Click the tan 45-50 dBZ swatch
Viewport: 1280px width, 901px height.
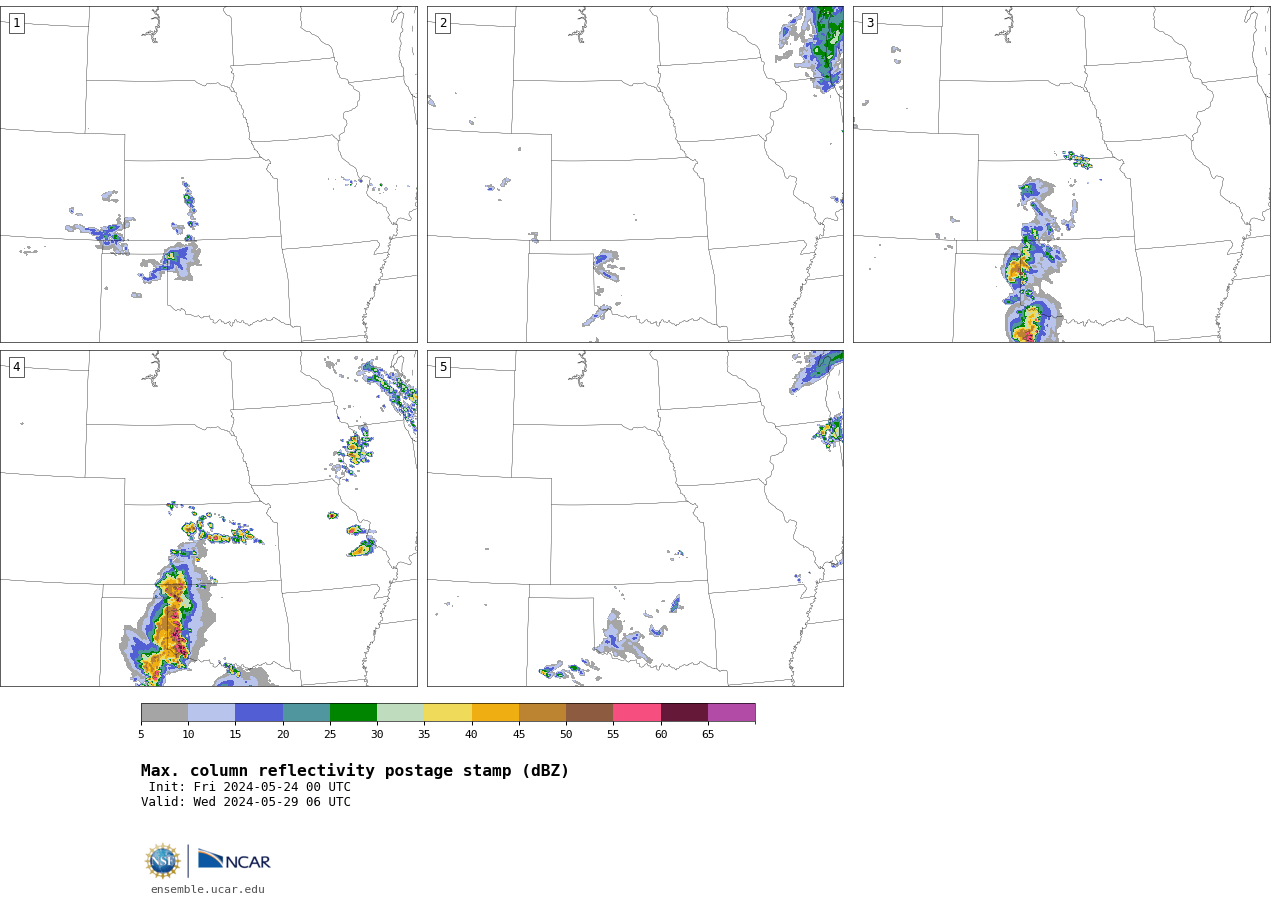point(542,713)
